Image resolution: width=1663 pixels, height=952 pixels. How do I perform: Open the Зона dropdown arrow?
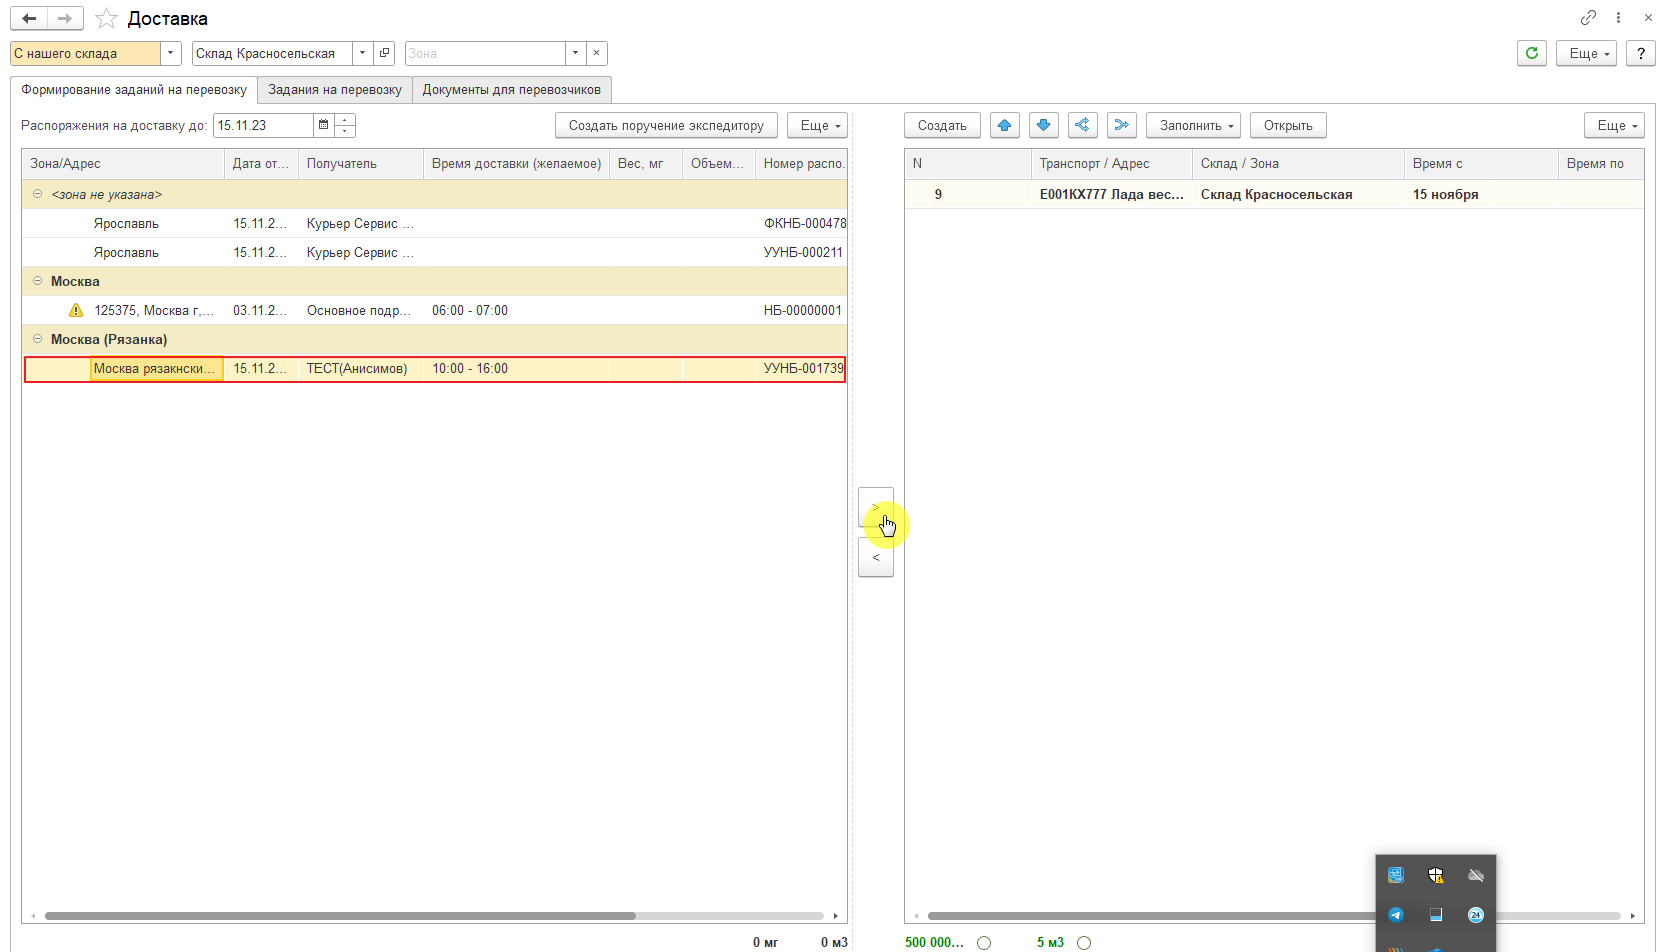575,53
